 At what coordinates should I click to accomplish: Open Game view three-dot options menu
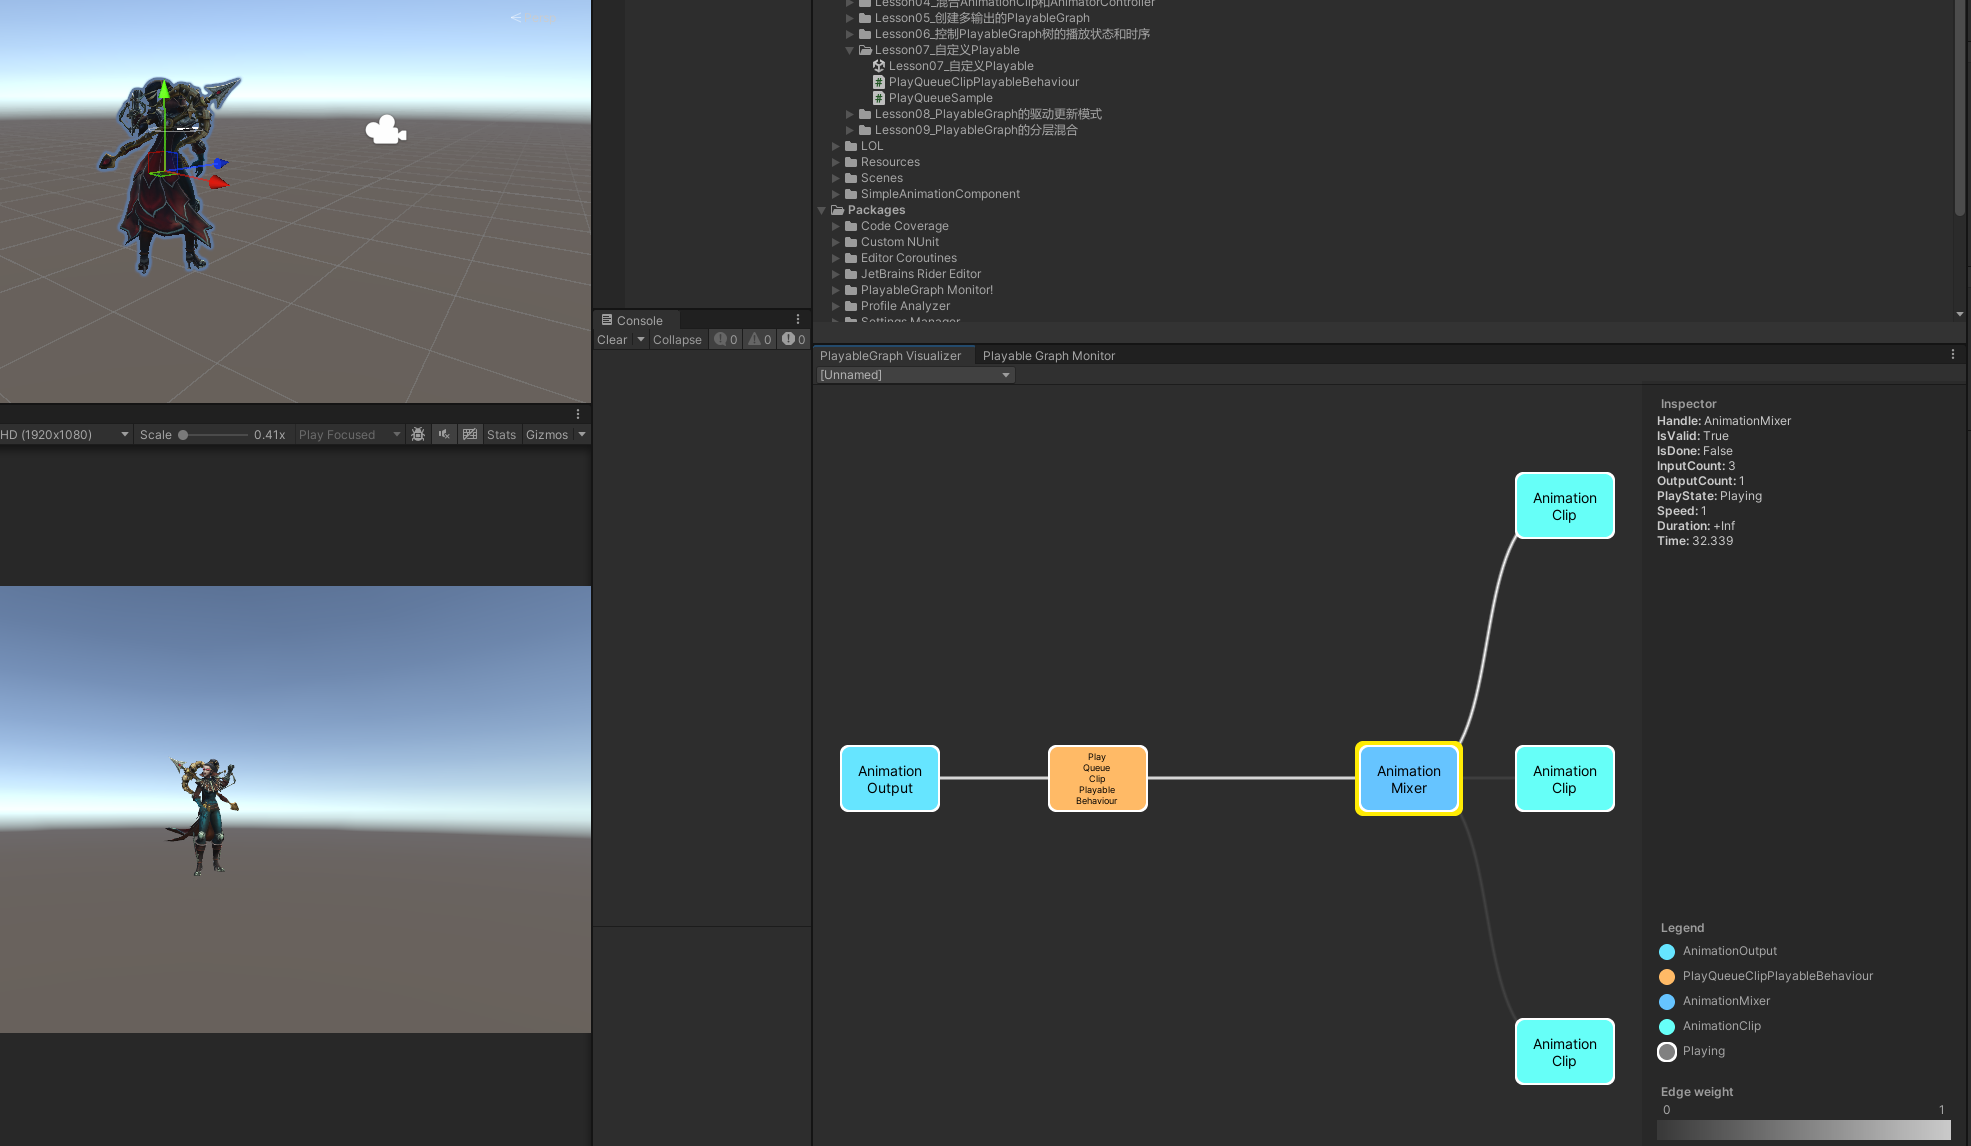click(x=578, y=414)
